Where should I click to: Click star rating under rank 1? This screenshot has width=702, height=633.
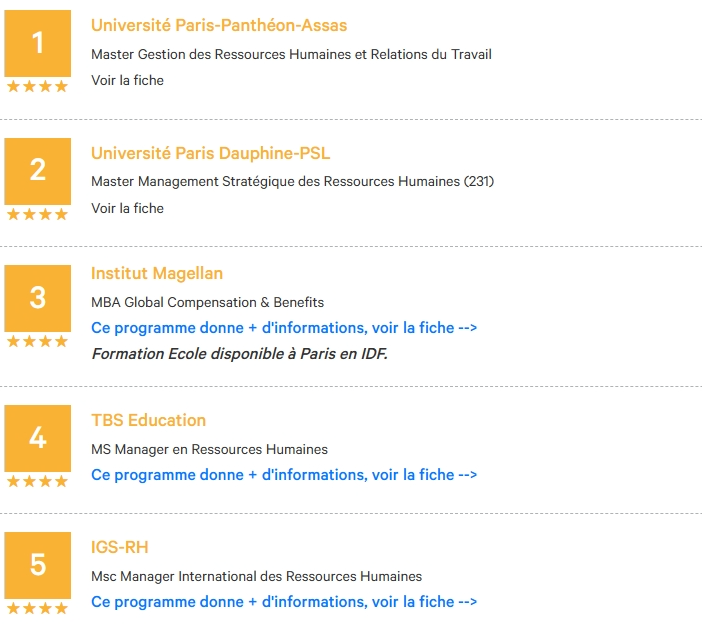(x=38, y=86)
